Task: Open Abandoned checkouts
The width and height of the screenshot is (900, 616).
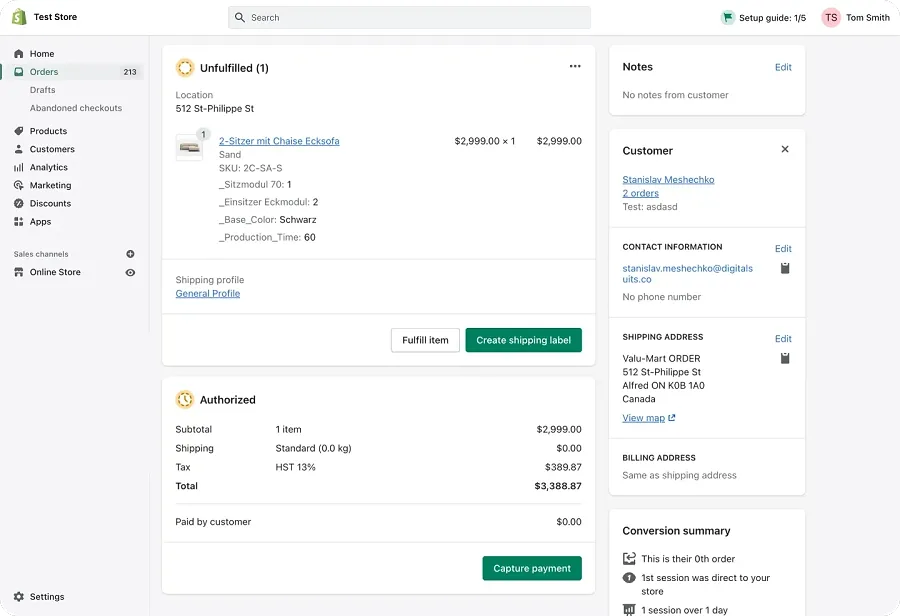Action: coord(76,108)
